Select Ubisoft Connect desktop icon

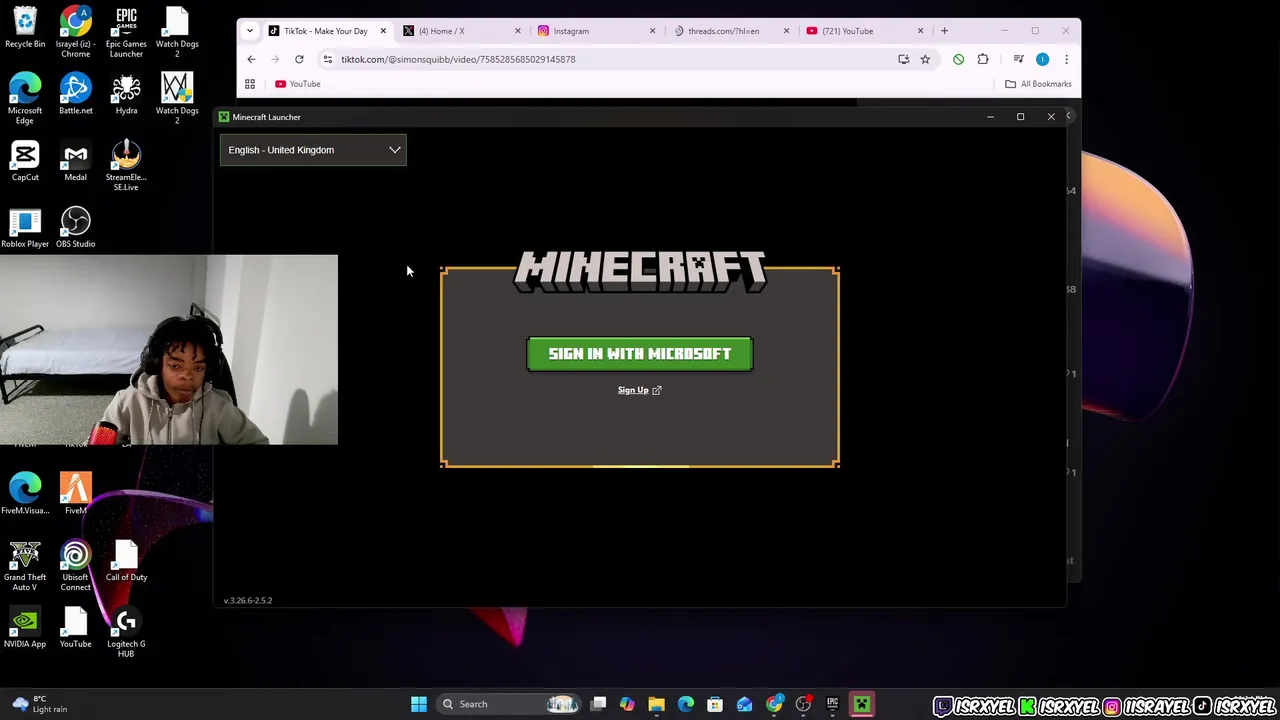coord(75,566)
